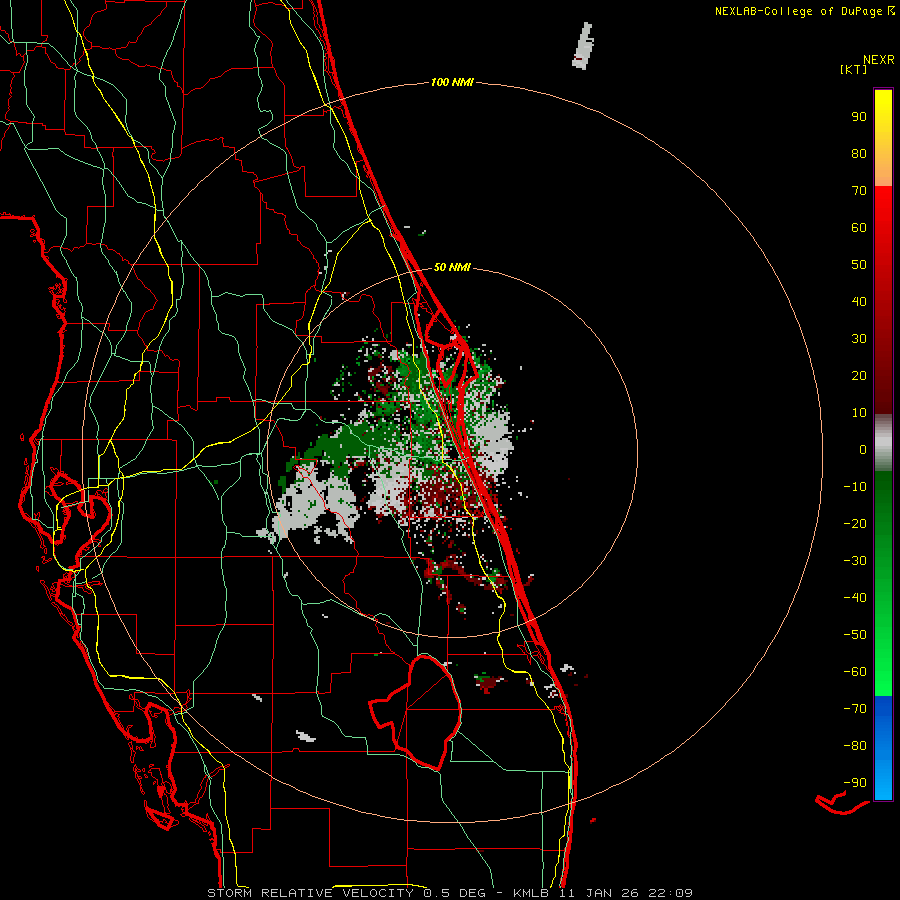Screen dimensions: 900x900
Task: Click the -80 value on the velocity scale
Action: pos(855,746)
